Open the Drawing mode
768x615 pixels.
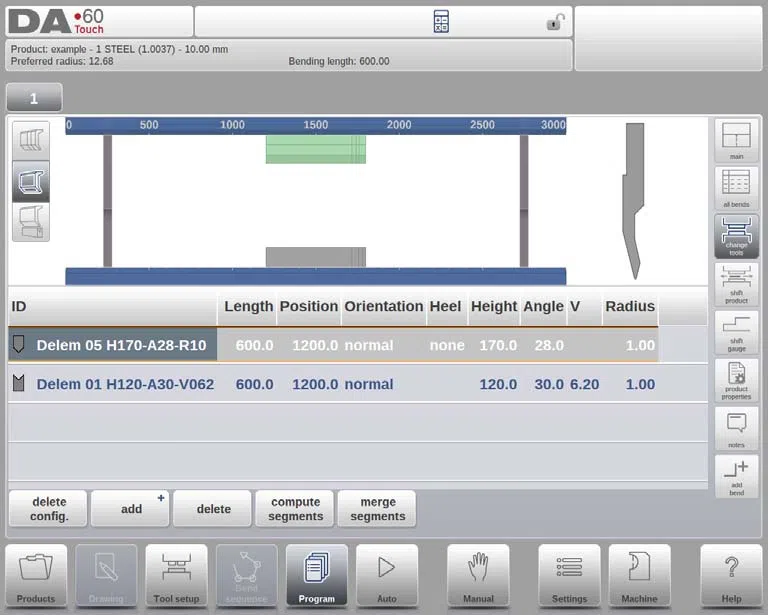click(x=106, y=576)
